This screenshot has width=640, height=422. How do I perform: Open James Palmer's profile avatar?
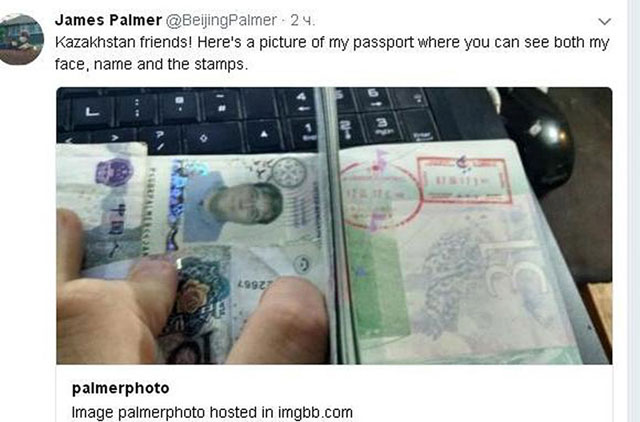coord(20,39)
